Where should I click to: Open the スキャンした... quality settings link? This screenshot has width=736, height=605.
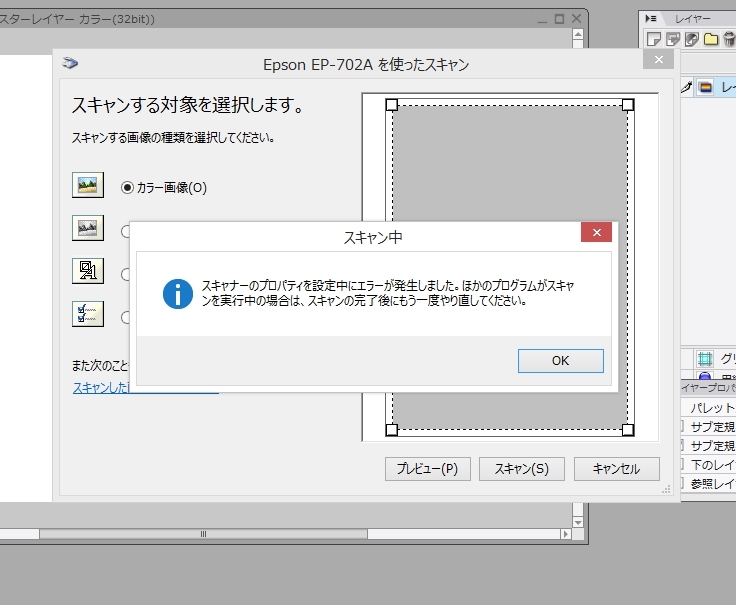(x=101, y=388)
